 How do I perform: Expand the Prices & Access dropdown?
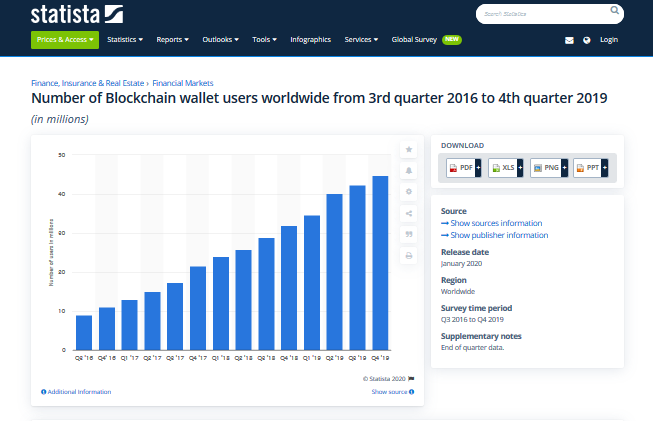[64, 40]
